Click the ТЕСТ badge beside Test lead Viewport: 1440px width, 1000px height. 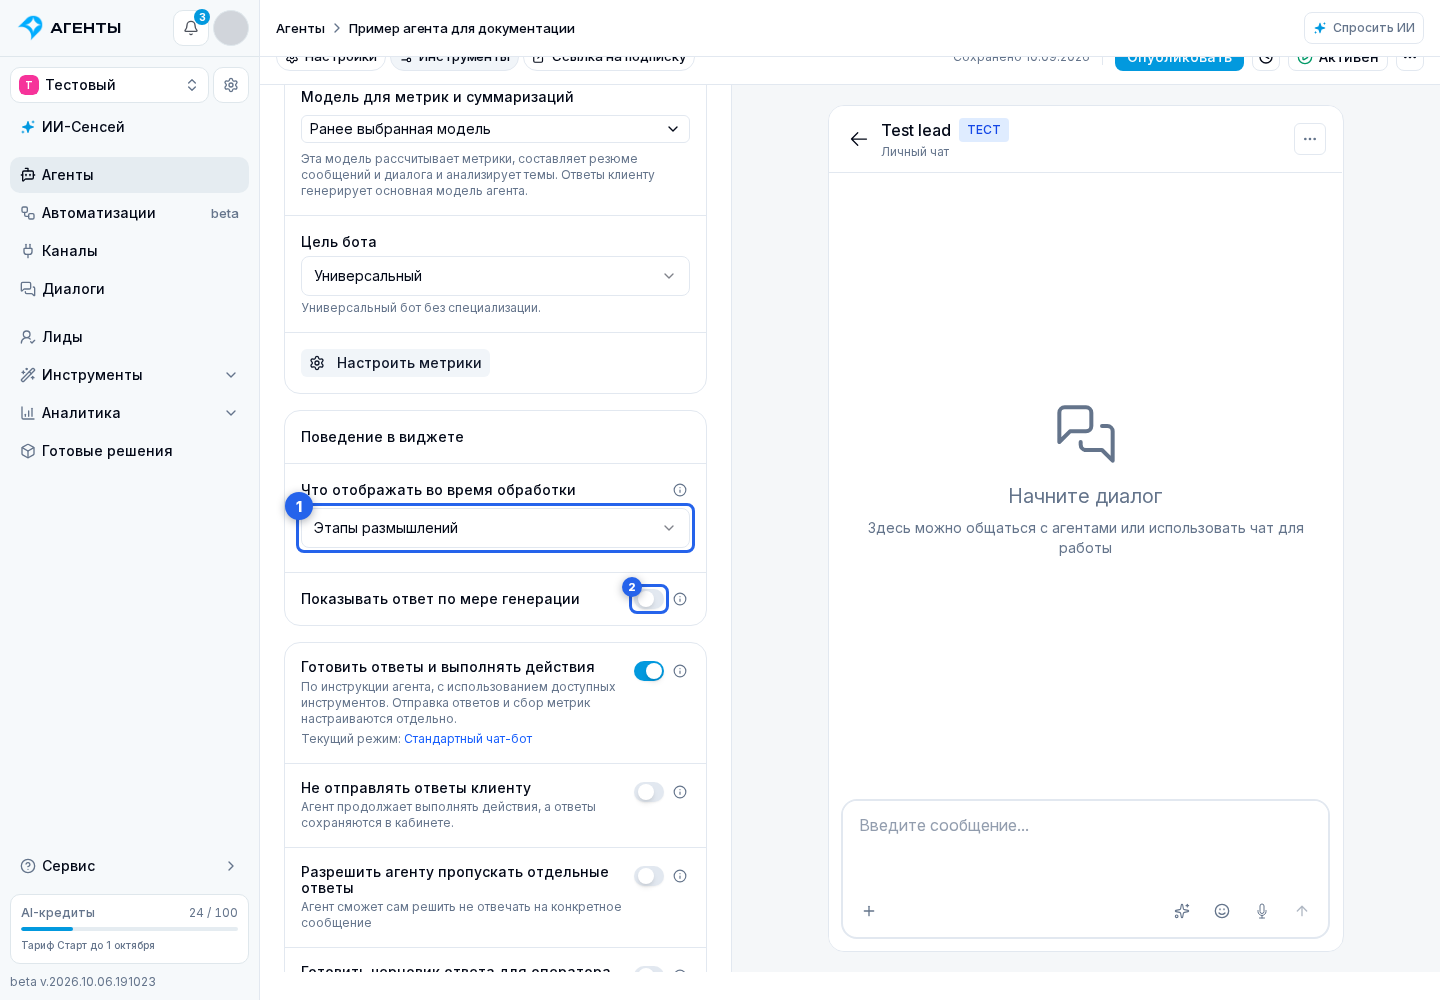(984, 130)
